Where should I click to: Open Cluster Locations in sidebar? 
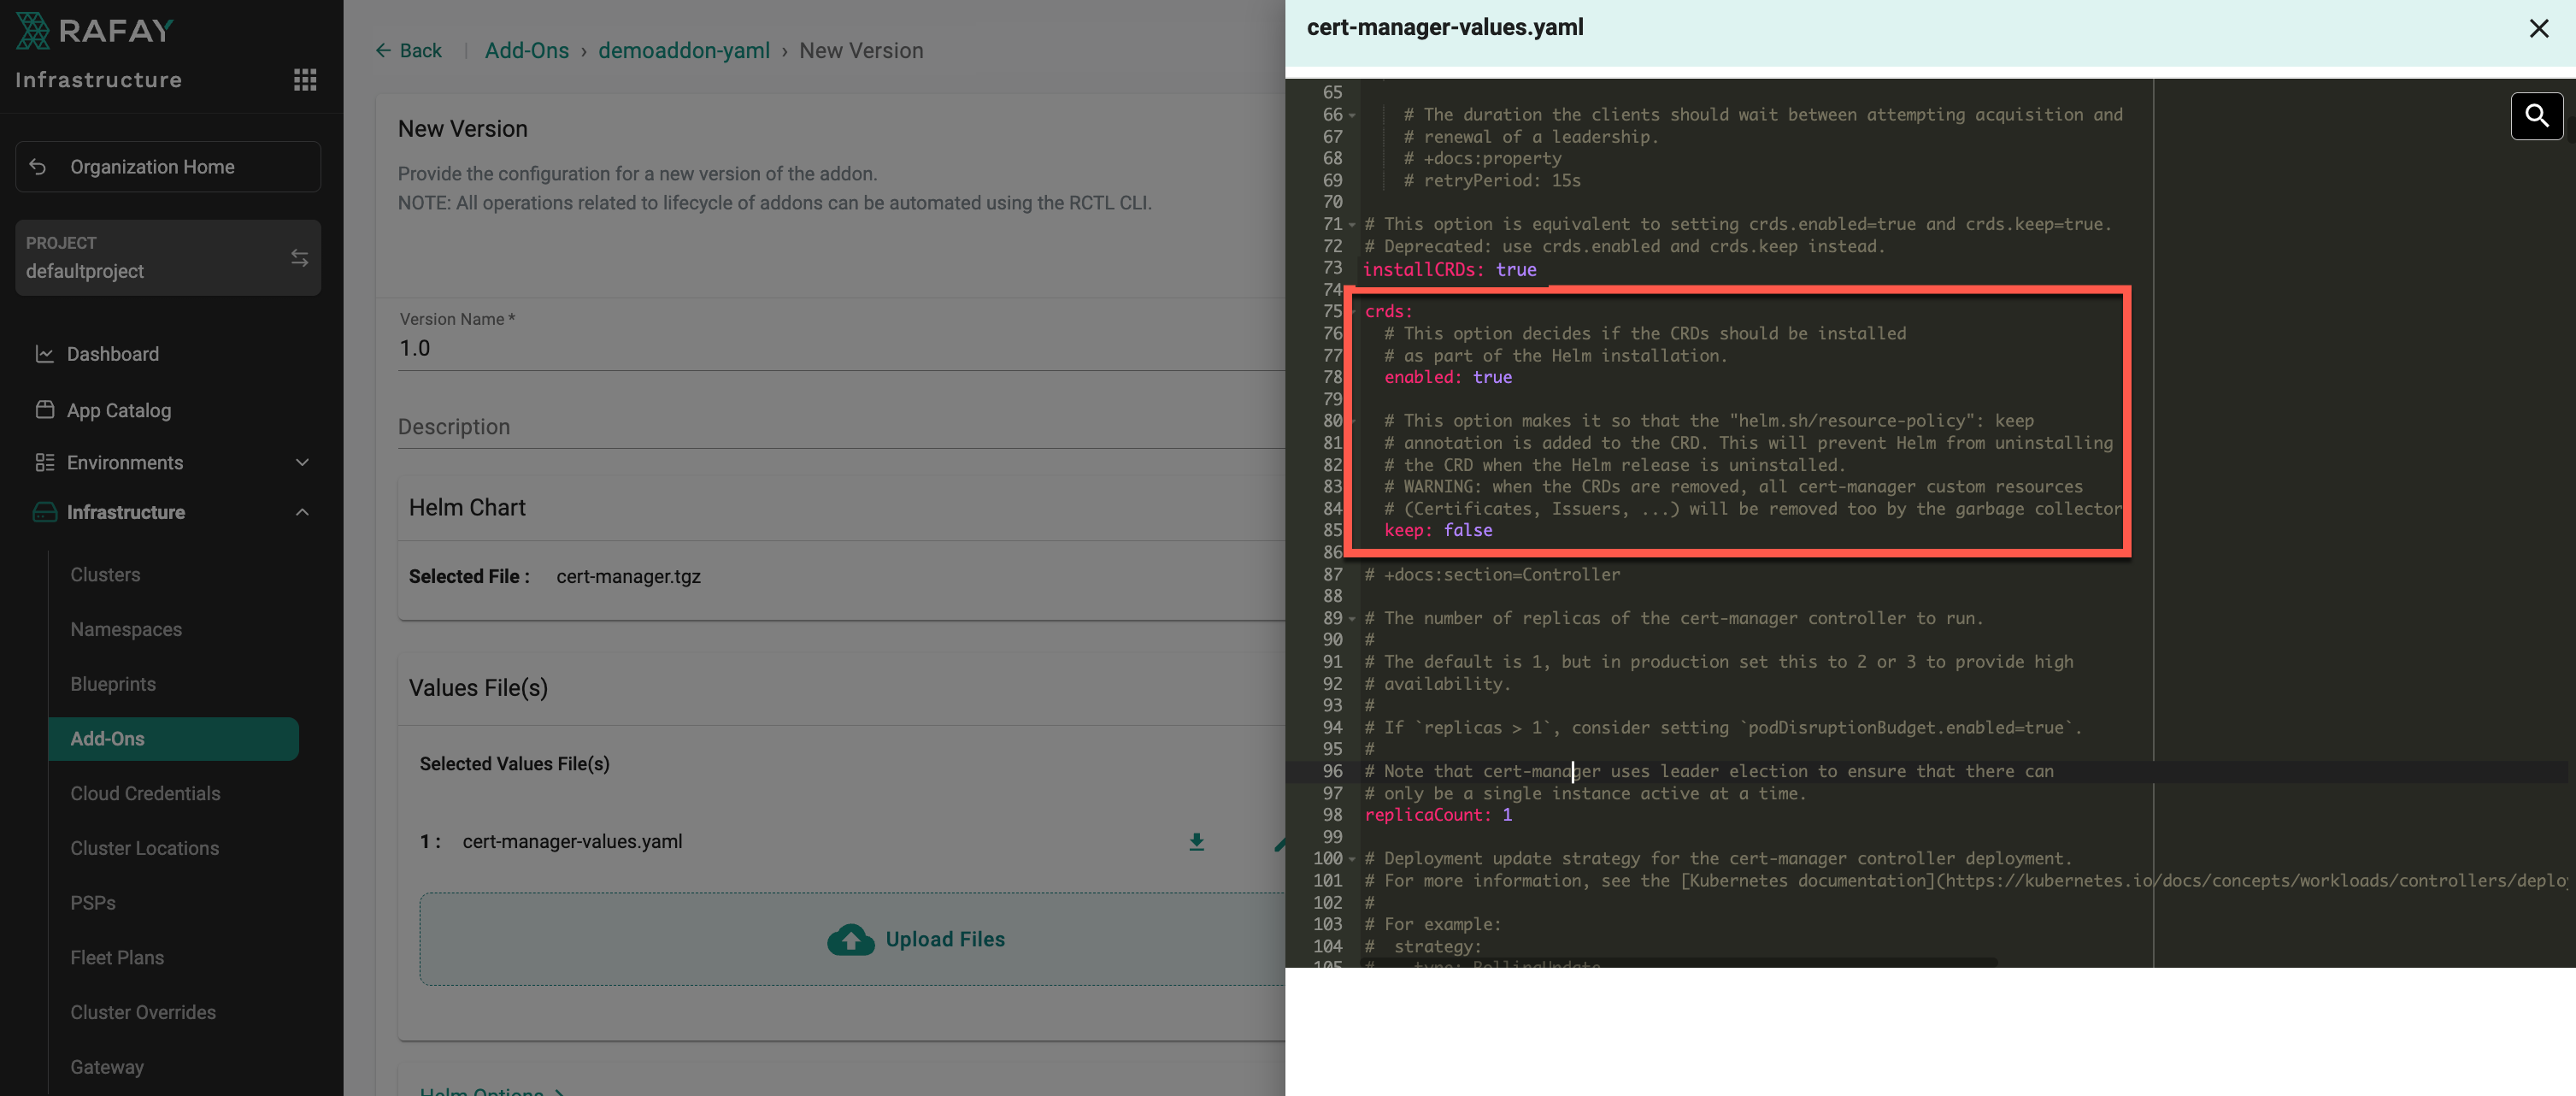(144, 848)
